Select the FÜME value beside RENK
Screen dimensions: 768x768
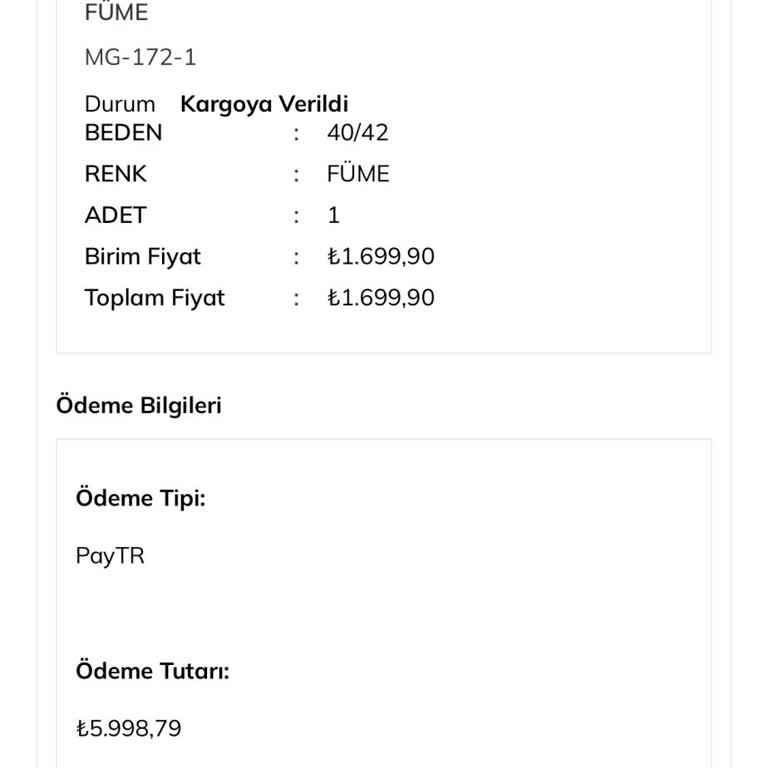coord(357,174)
